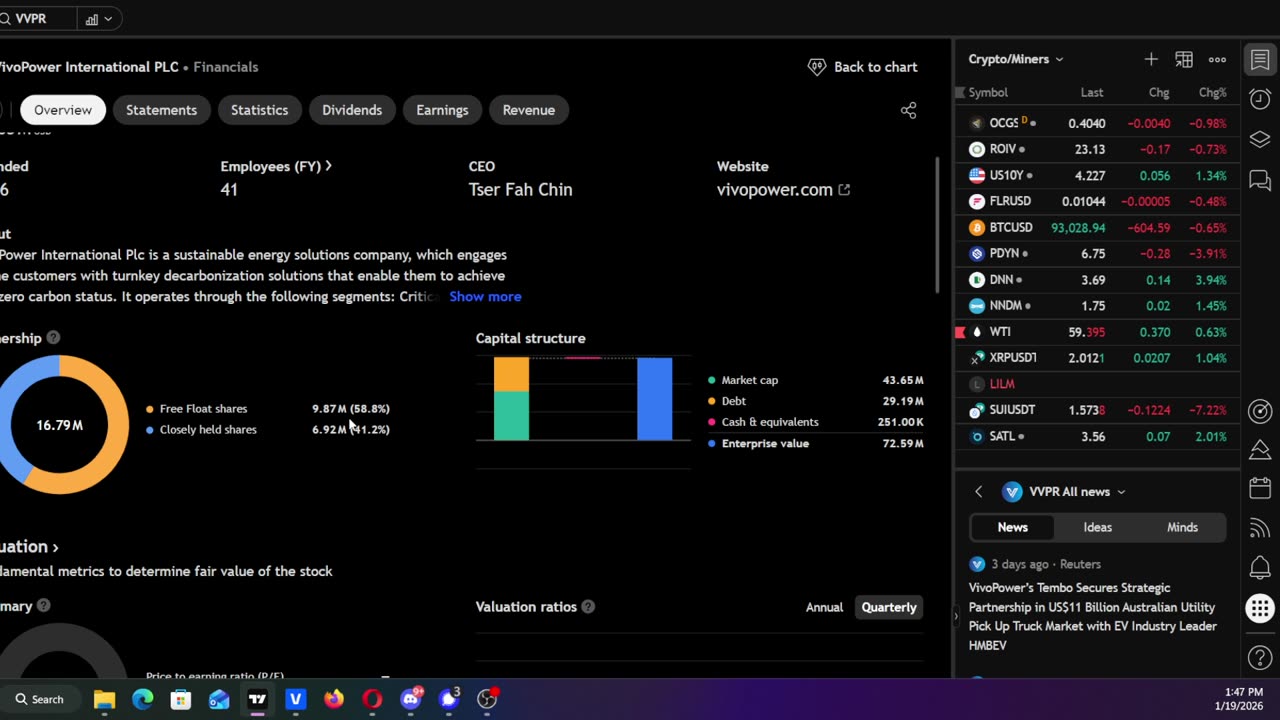This screenshot has width=1280, height=720.
Task: Open the chart type dropdown near VVPR
Action: coord(99,18)
